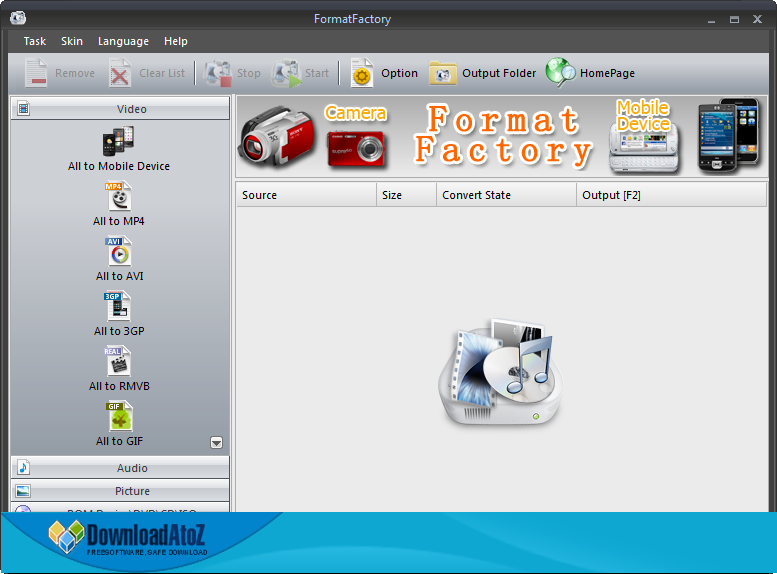Click the film strip icon on Video header
Screen dimensions: 777x574
click(x=23, y=108)
